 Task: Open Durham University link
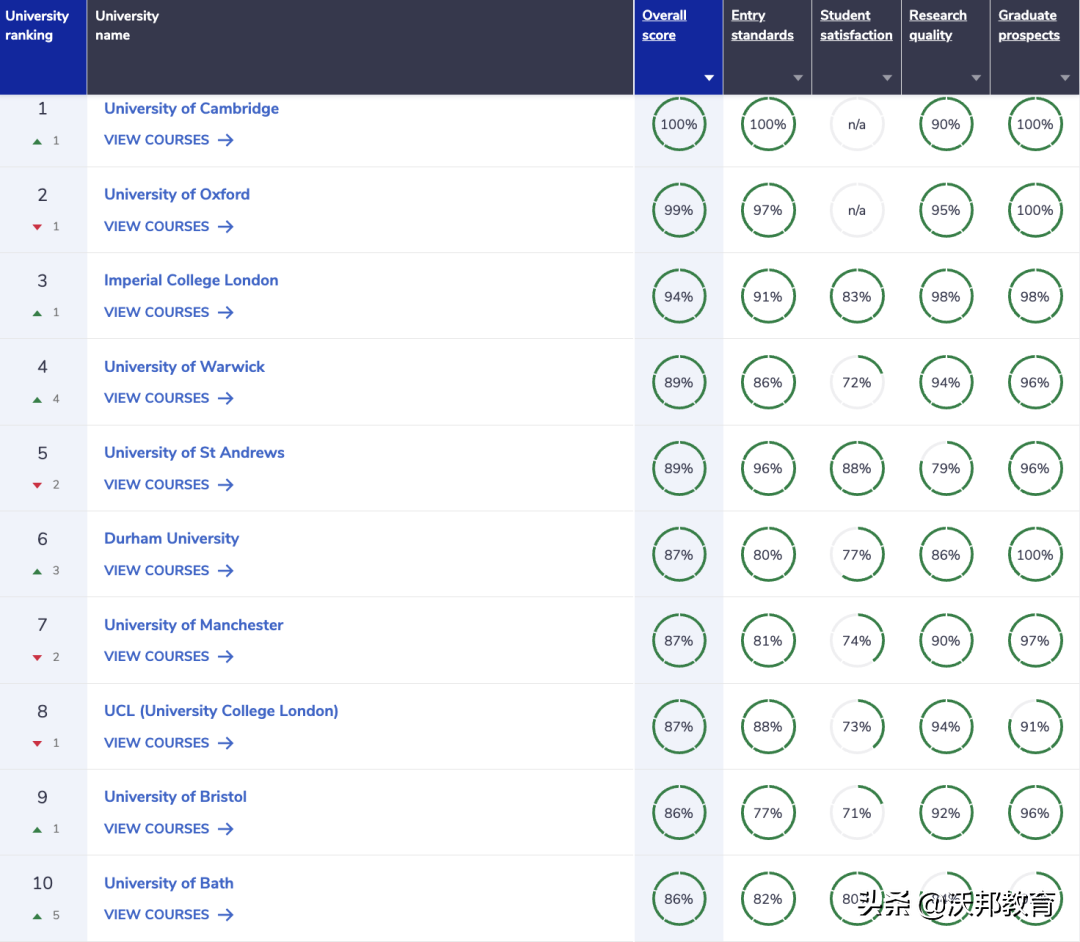[172, 538]
